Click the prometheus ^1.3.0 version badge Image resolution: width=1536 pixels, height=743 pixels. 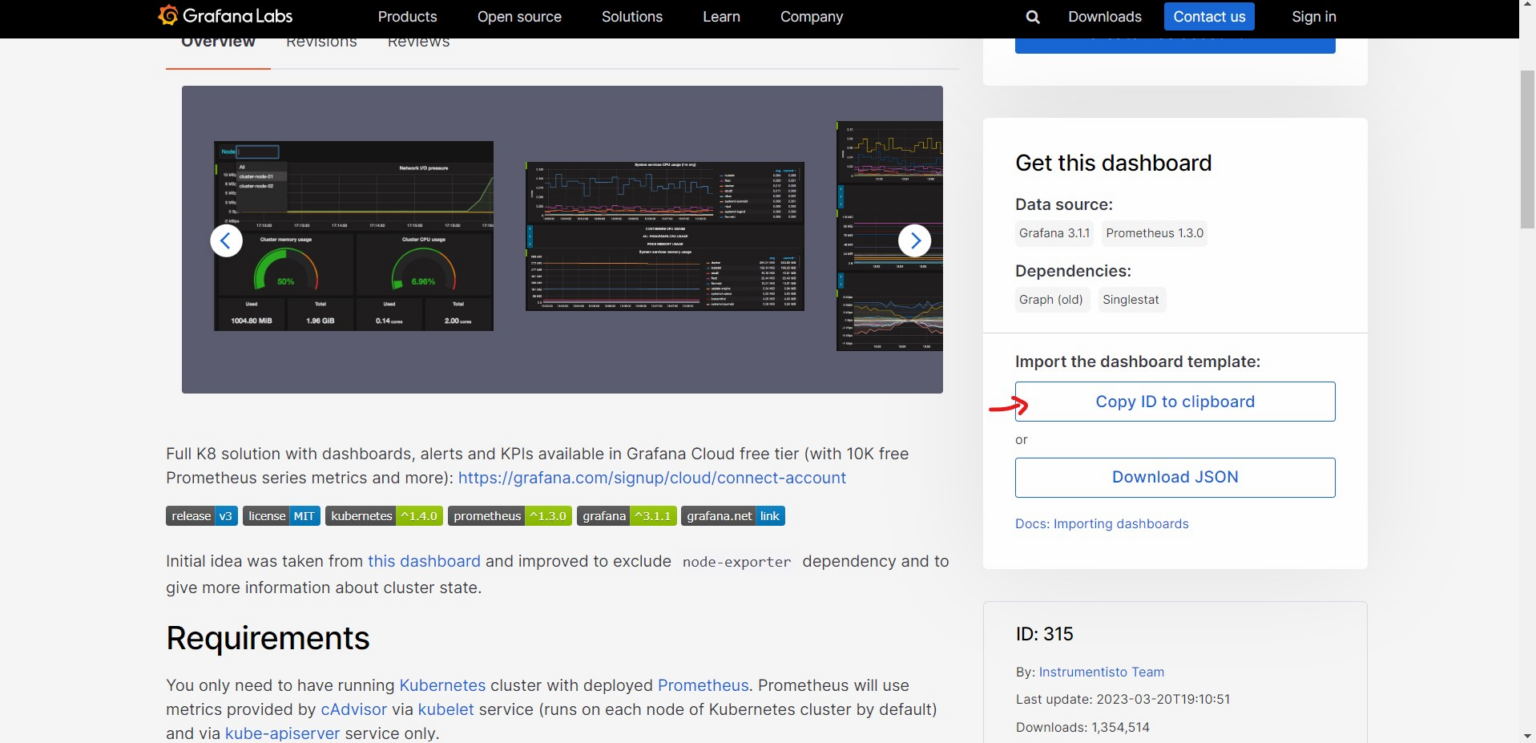[x=510, y=515]
